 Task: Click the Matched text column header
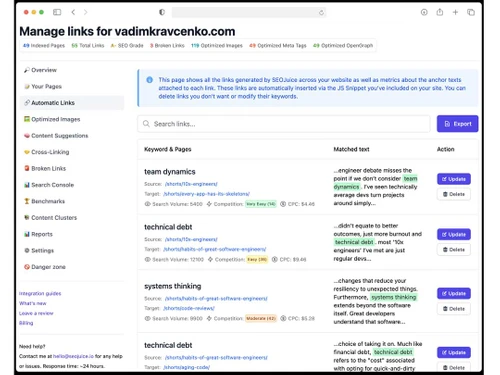(x=351, y=149)
